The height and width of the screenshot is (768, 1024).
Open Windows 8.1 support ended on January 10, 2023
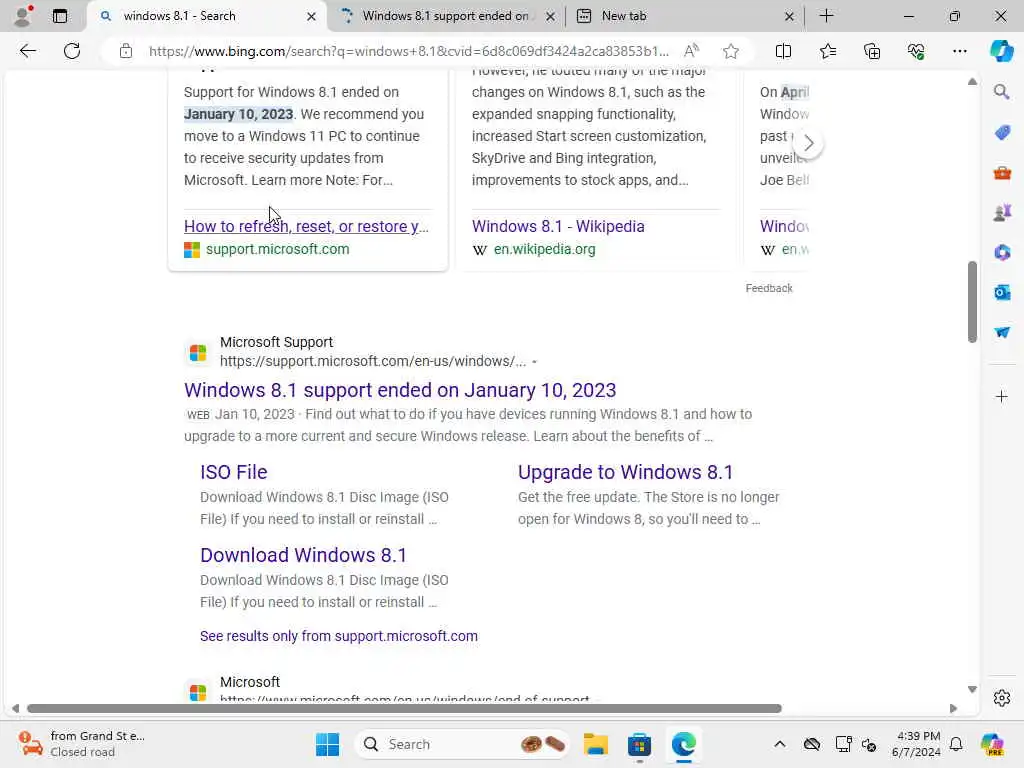click(x=400, y=390)
